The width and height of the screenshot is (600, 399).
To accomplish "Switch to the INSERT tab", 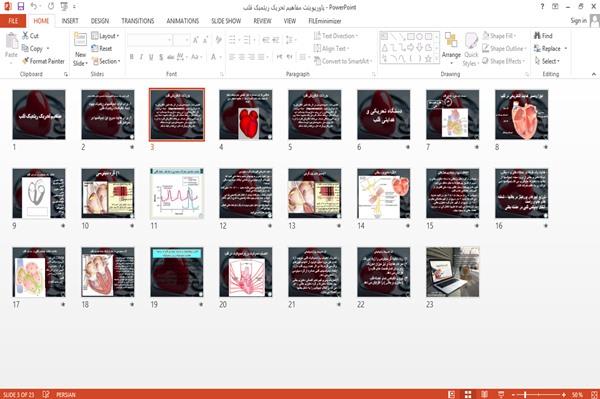I will coord(70,21).
